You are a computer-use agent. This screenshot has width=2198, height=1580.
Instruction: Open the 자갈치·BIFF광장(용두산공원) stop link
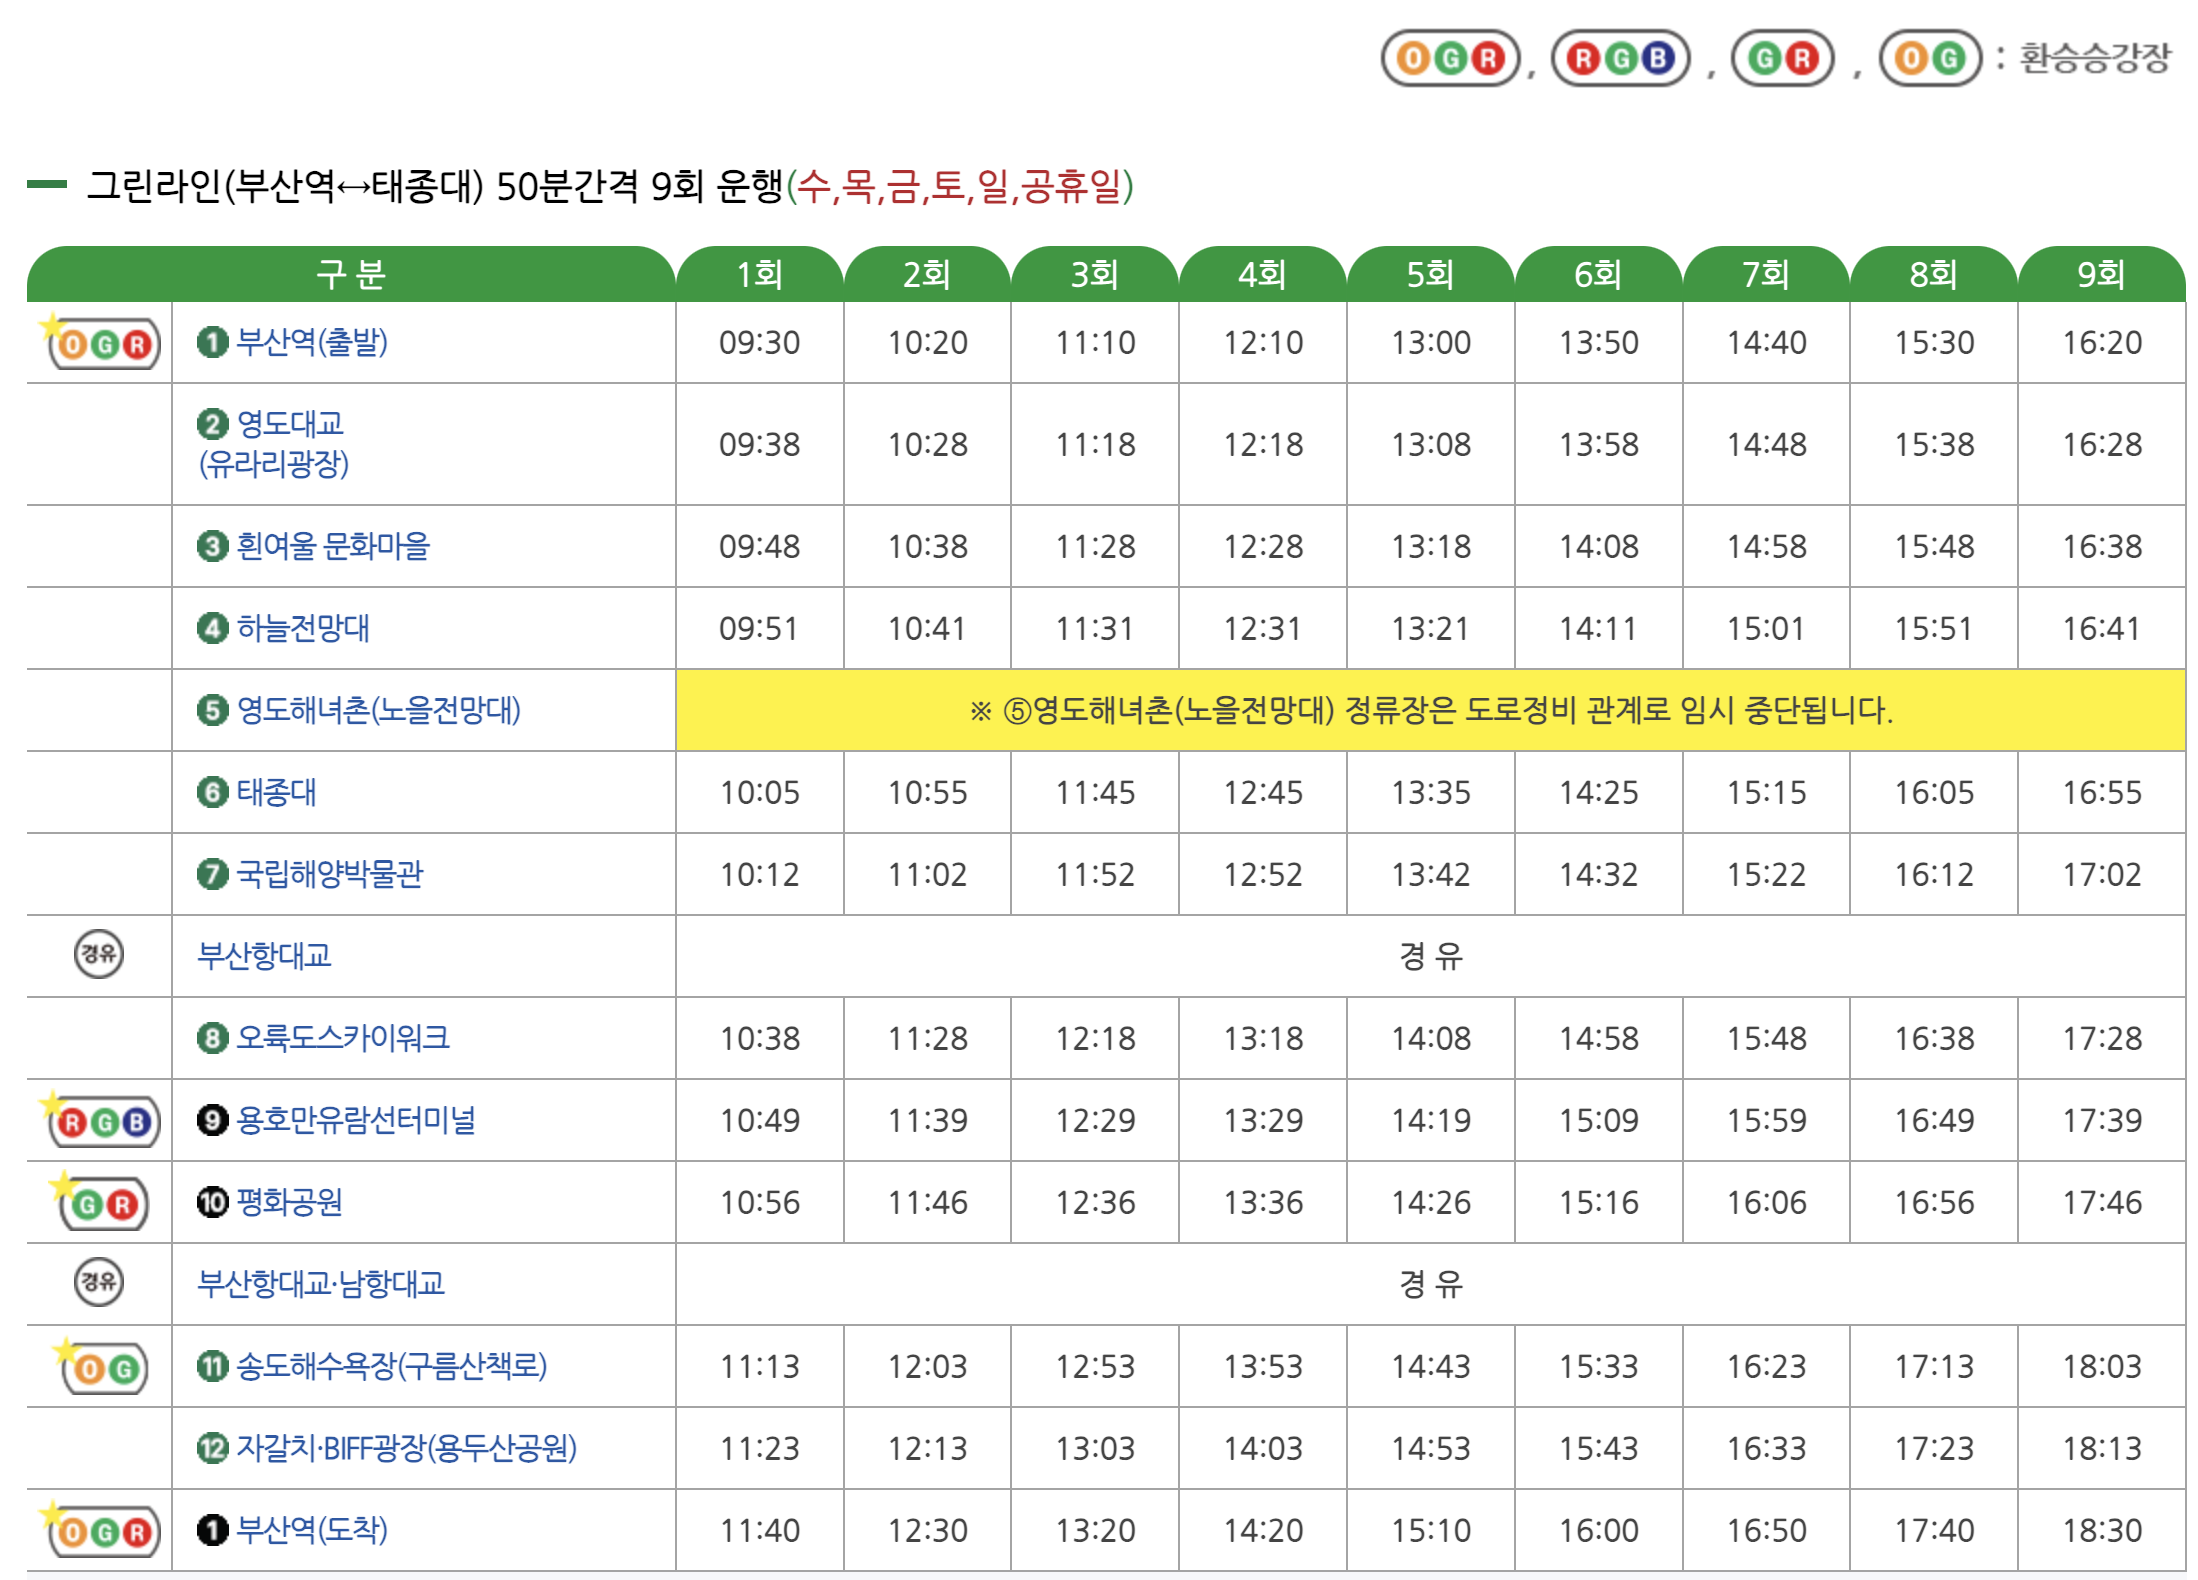pyautogui.click(x=406, y=1448)
